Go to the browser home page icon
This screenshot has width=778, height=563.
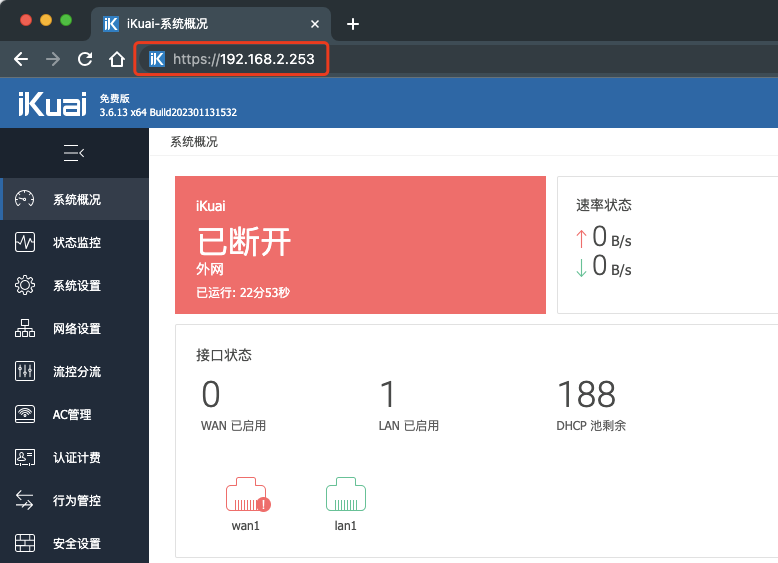pos(117,59)
